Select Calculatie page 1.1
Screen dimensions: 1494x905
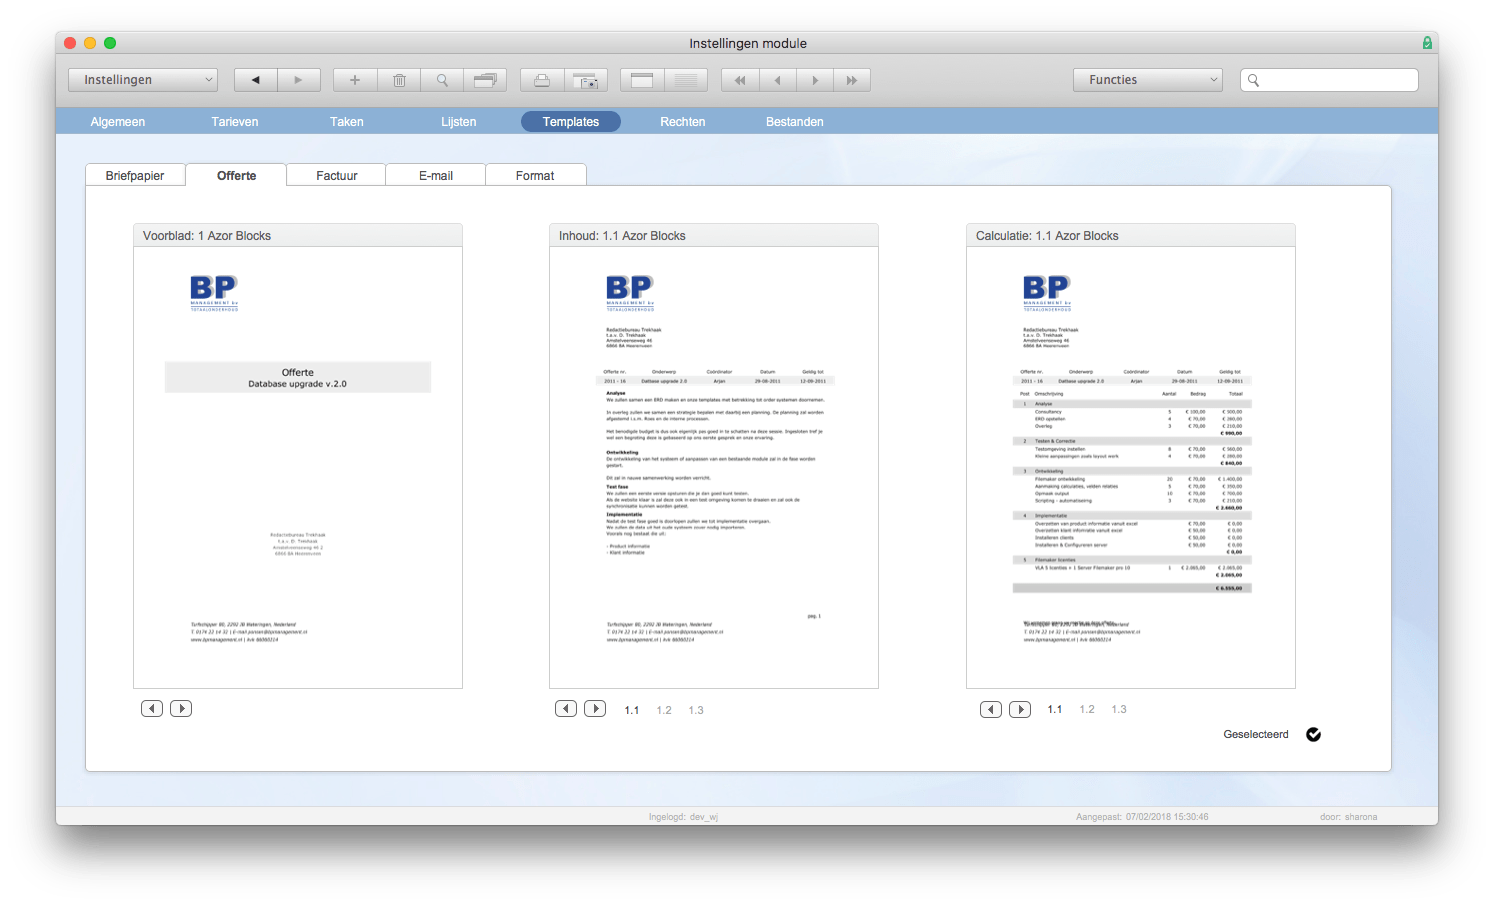[1055, 709]
